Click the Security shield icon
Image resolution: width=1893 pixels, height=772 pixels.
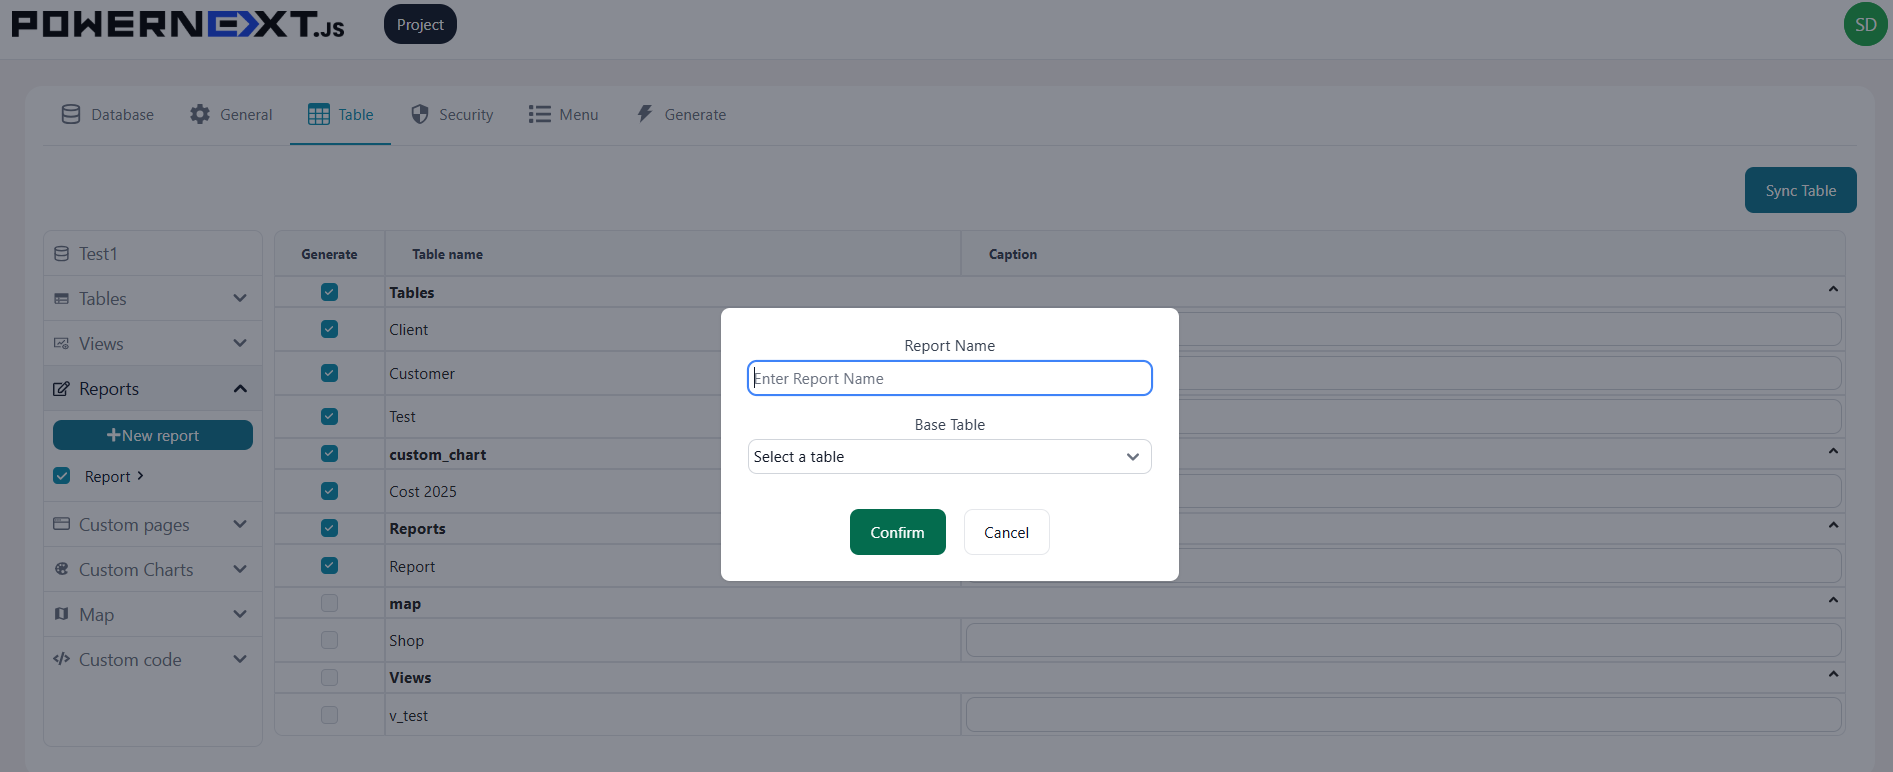[420, 114]
